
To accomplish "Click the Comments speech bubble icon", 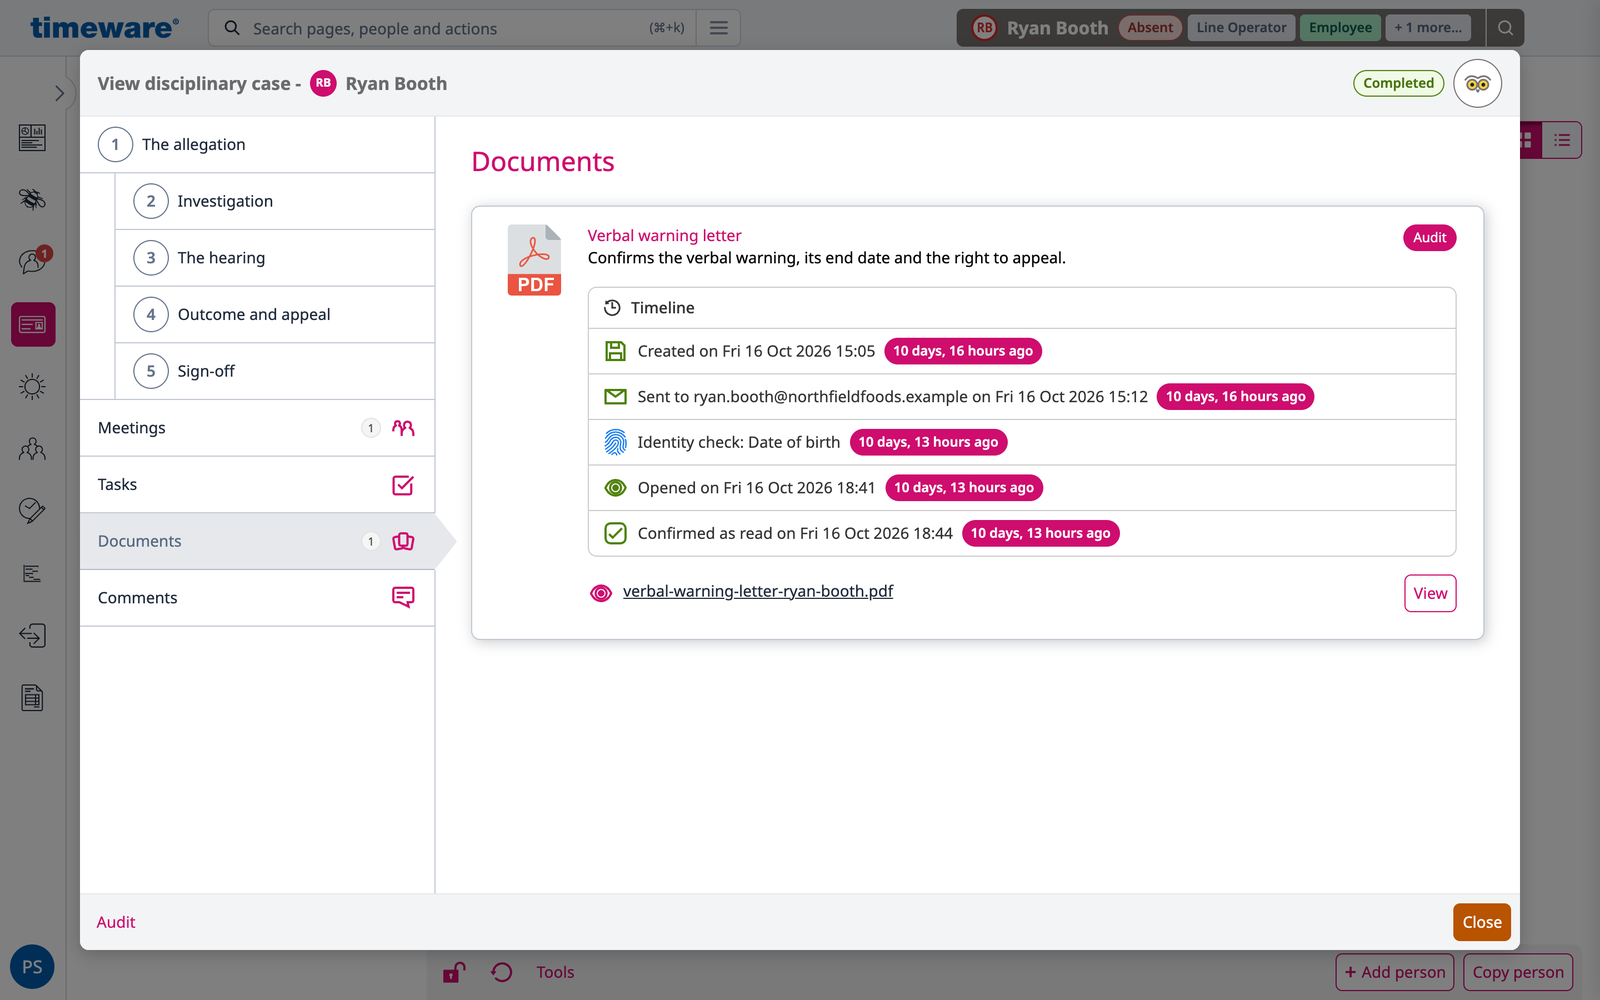I will point(403,598).
